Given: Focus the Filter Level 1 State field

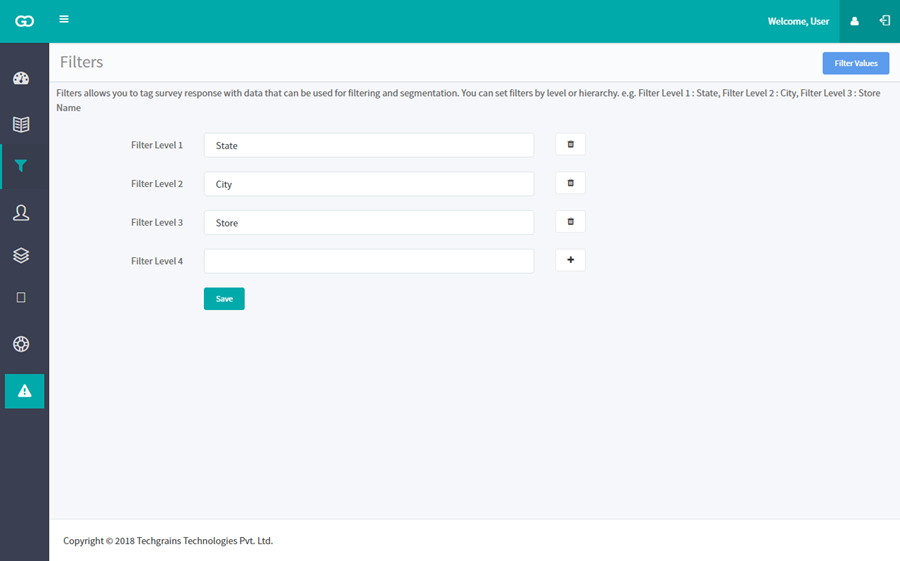Looking at the screenshot, I should point(369,145).
